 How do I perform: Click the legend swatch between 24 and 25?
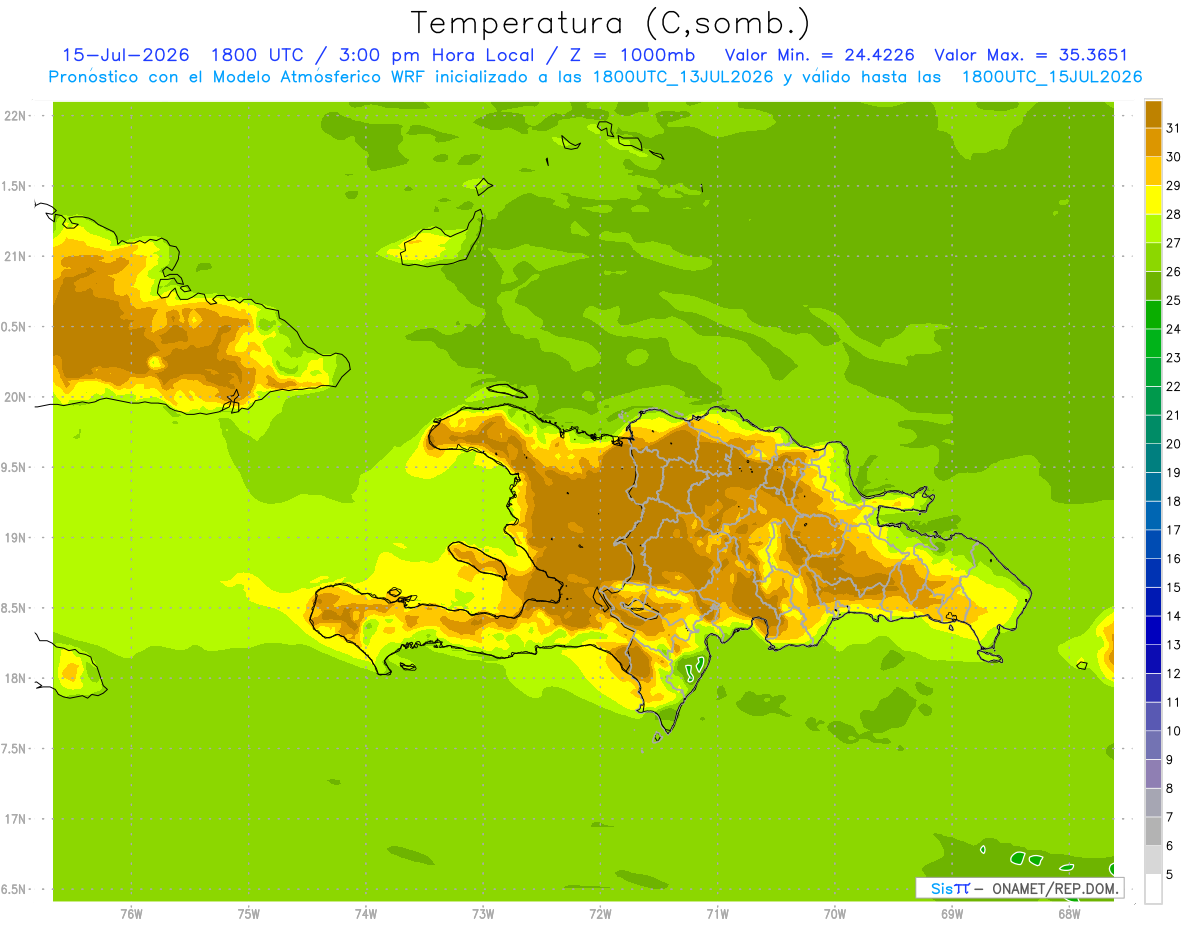[1153, 315]
